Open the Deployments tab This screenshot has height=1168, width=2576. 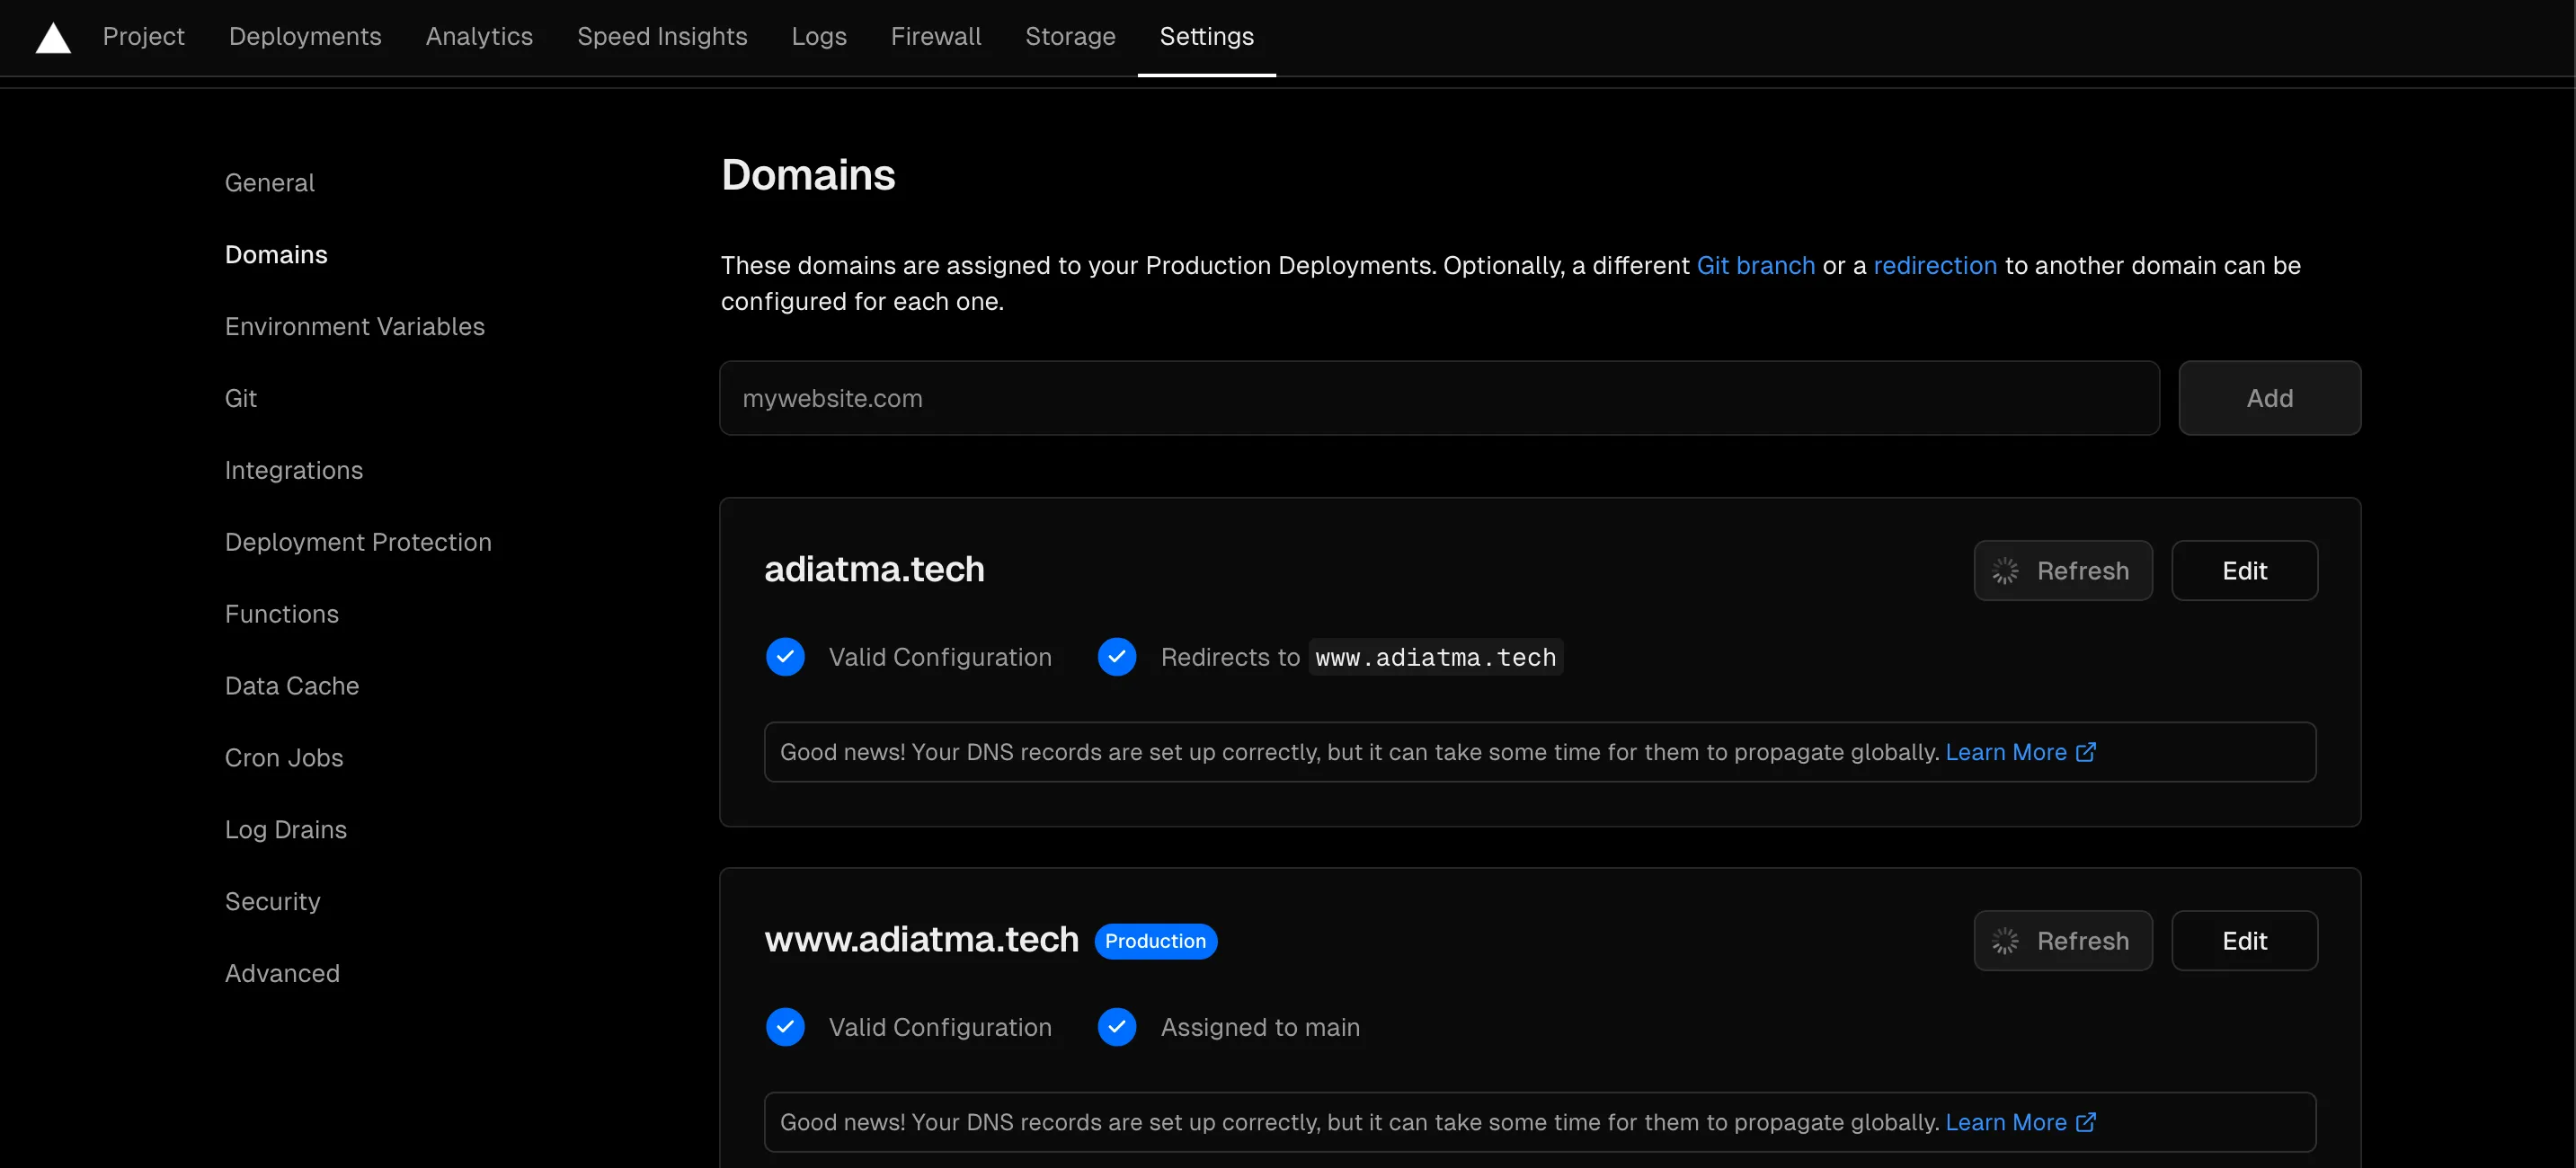(305, 37)
